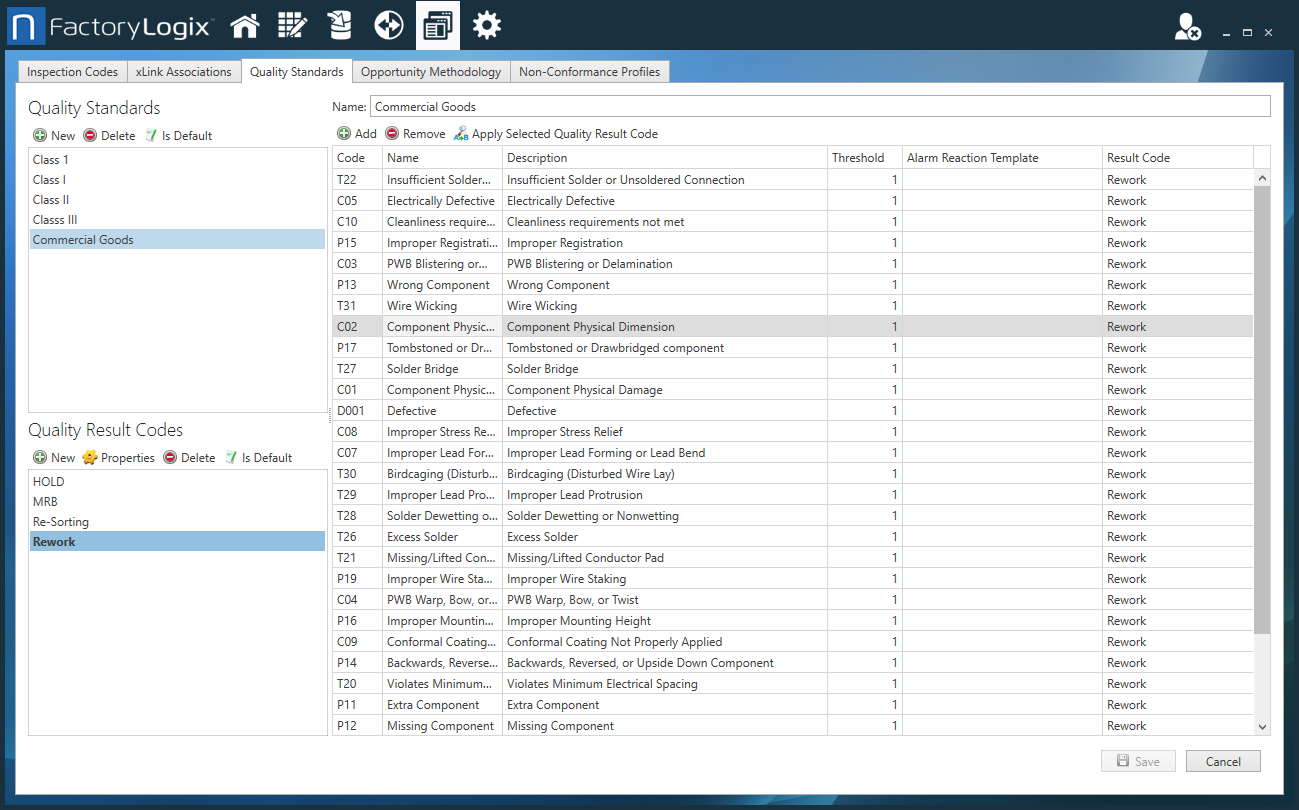Click the database stack icon in header
Viewport: 1299px width, 810px height.
340,26
